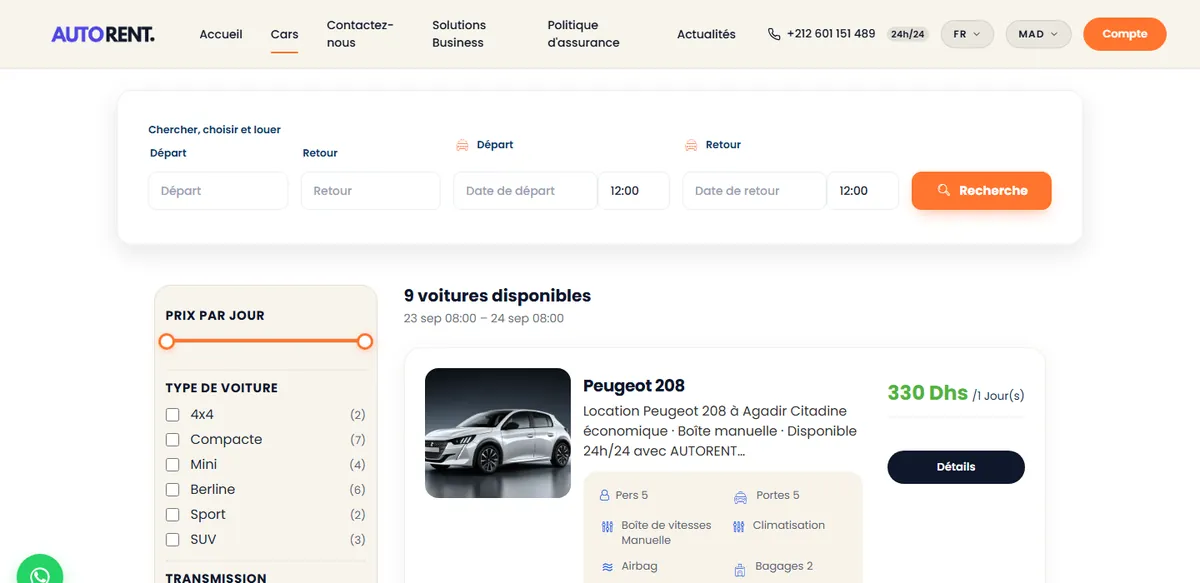Click car icon beside Retour date label
1200x583 pixels.
[691, 145]
